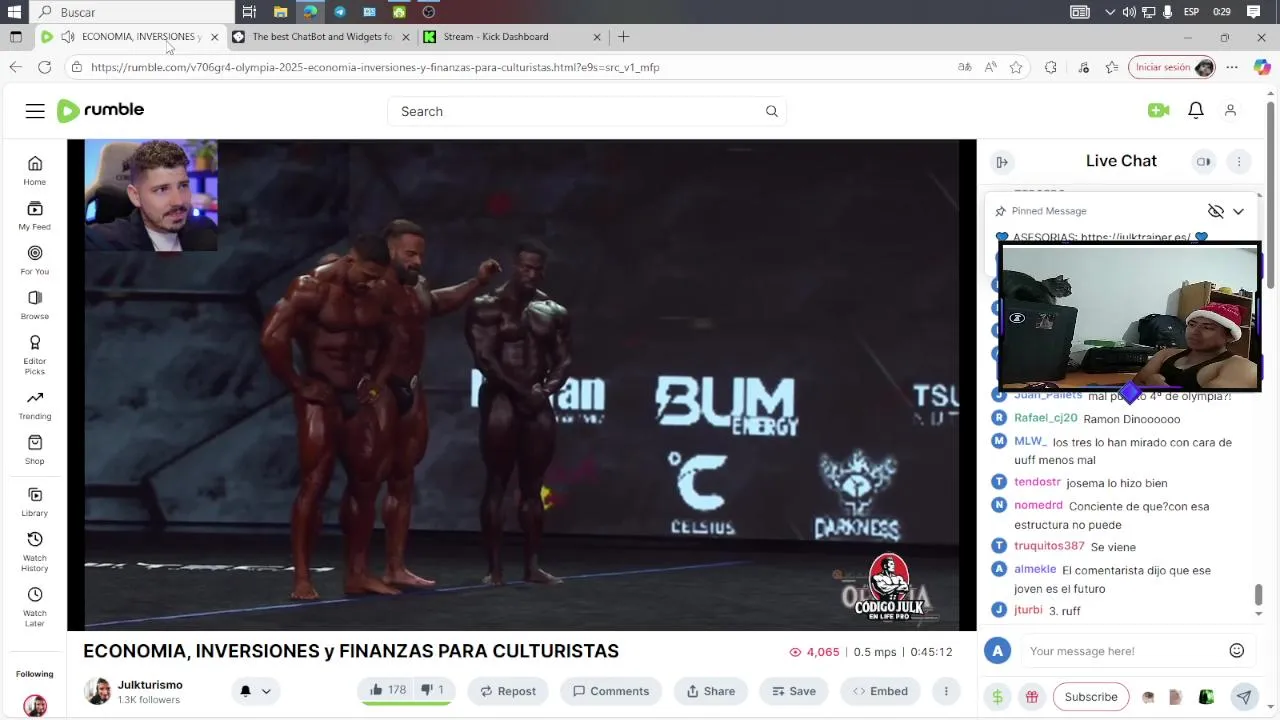1280x720 pixels.
Task: Click the Embed button
Action: click(880, 691)
